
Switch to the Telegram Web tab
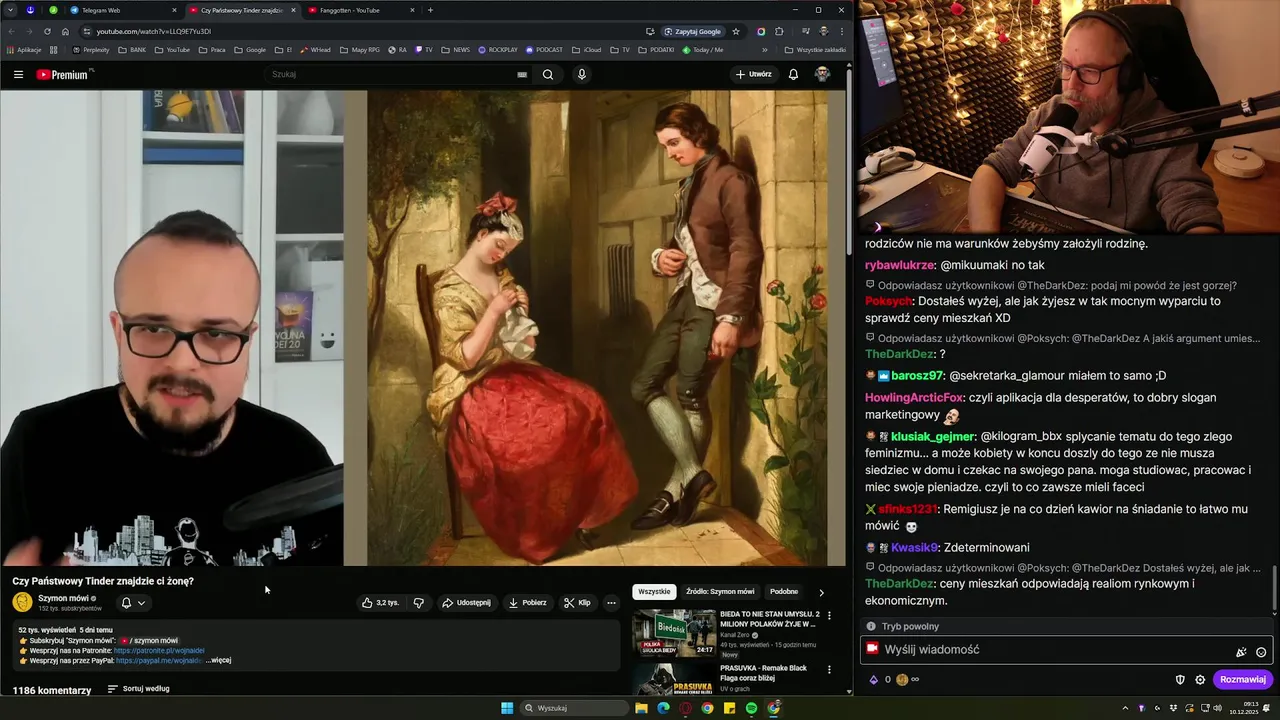coord(120,10)
